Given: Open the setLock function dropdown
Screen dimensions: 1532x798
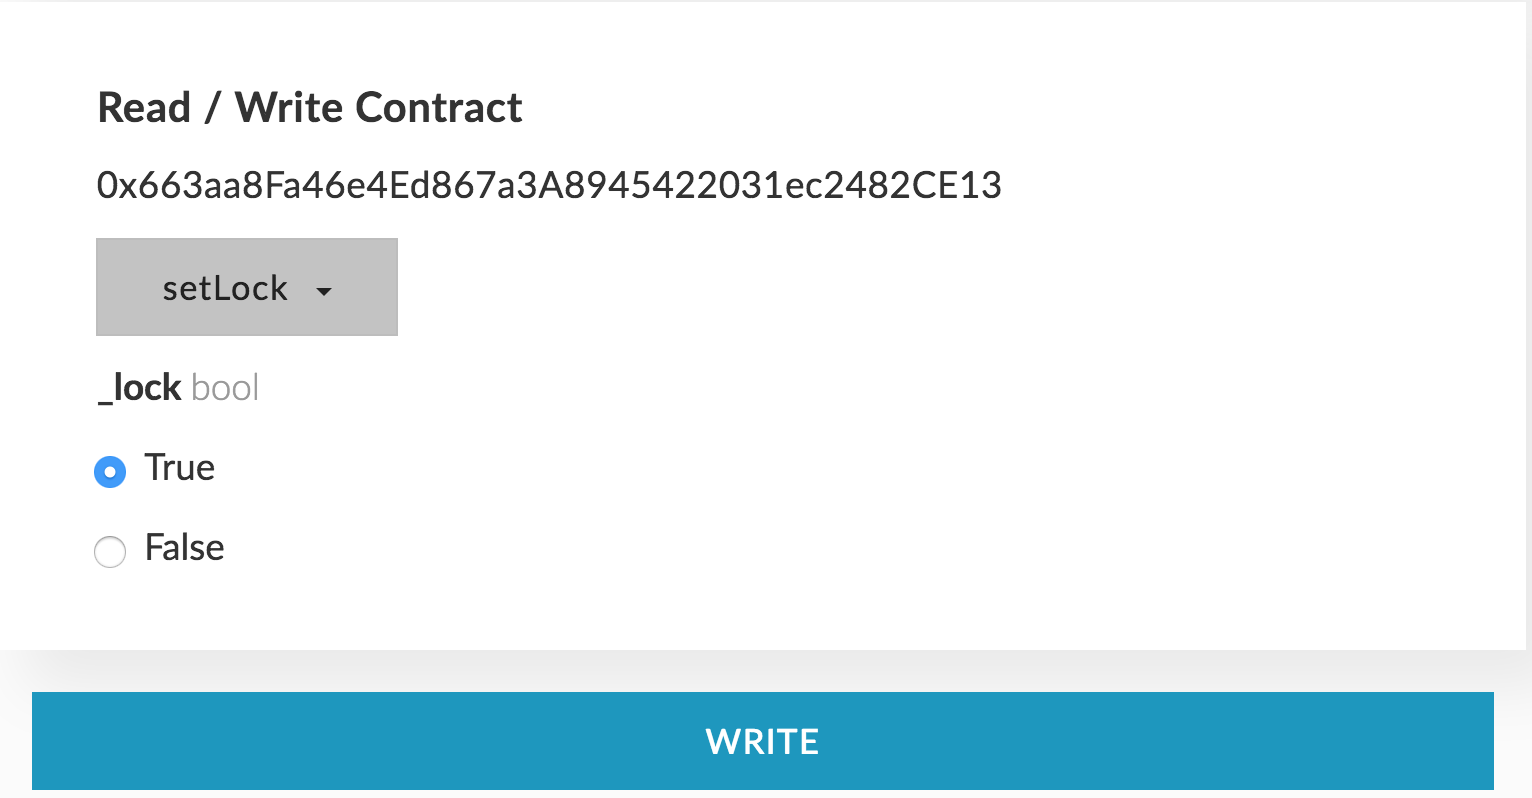Looking at the screenshot, I should point(247,288).
